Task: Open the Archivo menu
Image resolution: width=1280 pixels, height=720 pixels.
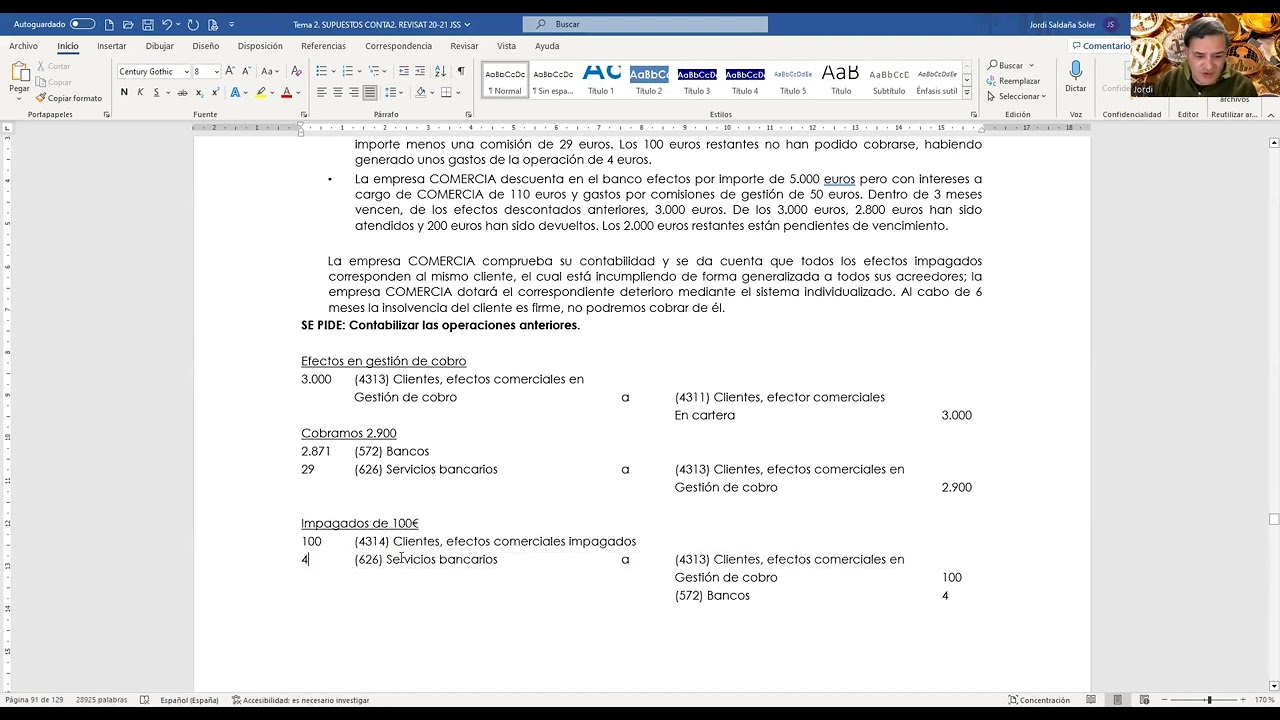Action: tap(23, 46)
